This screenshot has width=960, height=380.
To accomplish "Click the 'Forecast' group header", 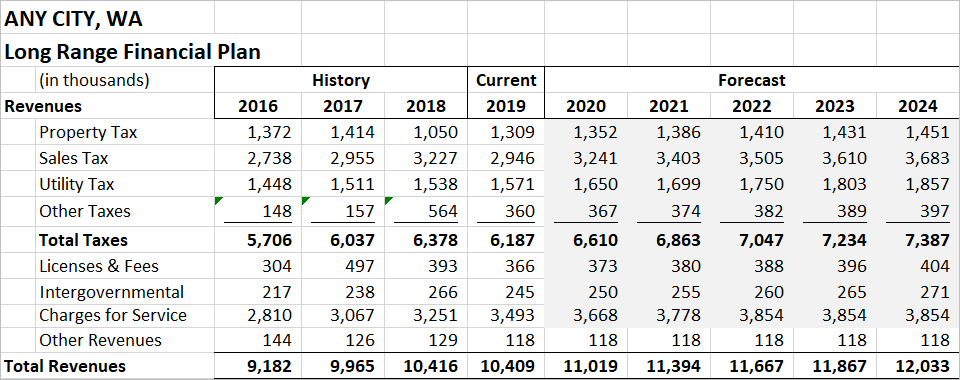I will click(x=751, y=80).
